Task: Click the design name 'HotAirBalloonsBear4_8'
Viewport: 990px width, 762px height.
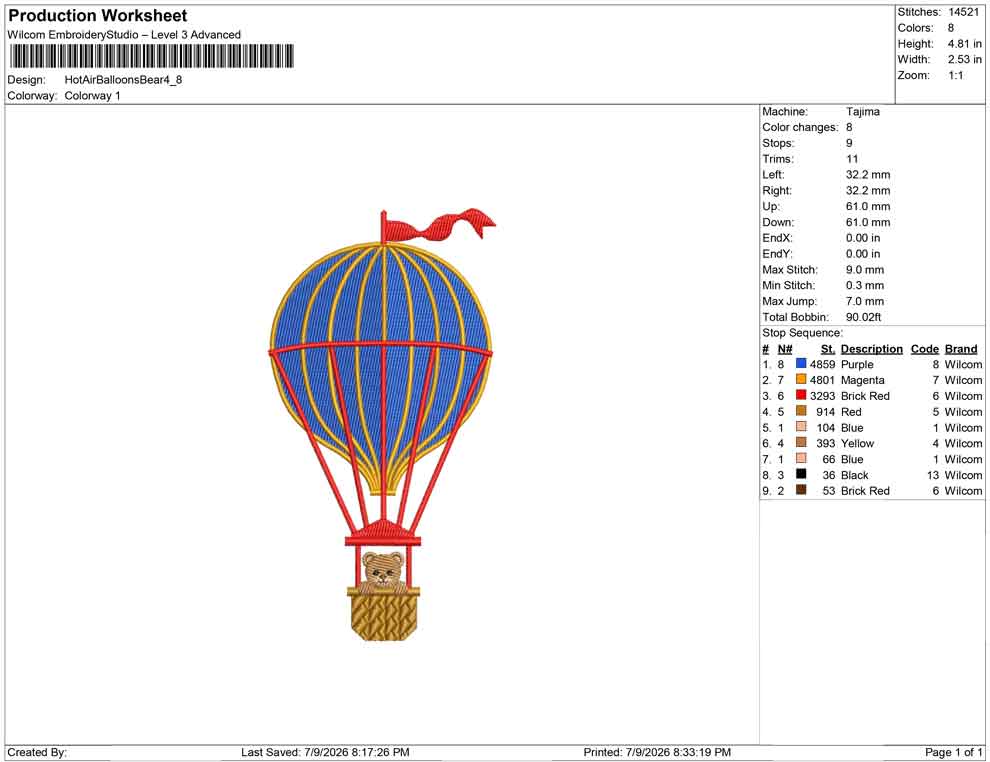Action: (x=123, y=80)
